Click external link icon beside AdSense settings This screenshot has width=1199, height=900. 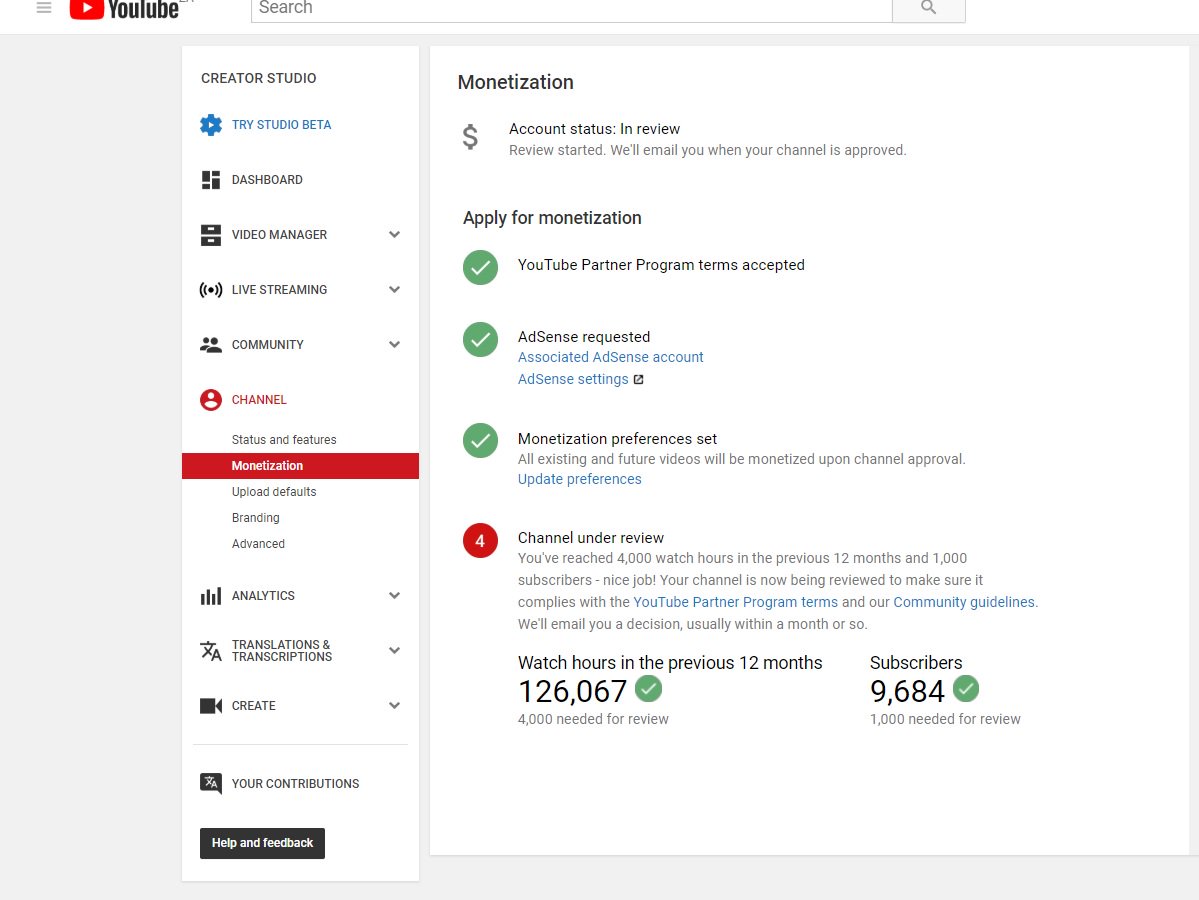[x=638, y=379]
